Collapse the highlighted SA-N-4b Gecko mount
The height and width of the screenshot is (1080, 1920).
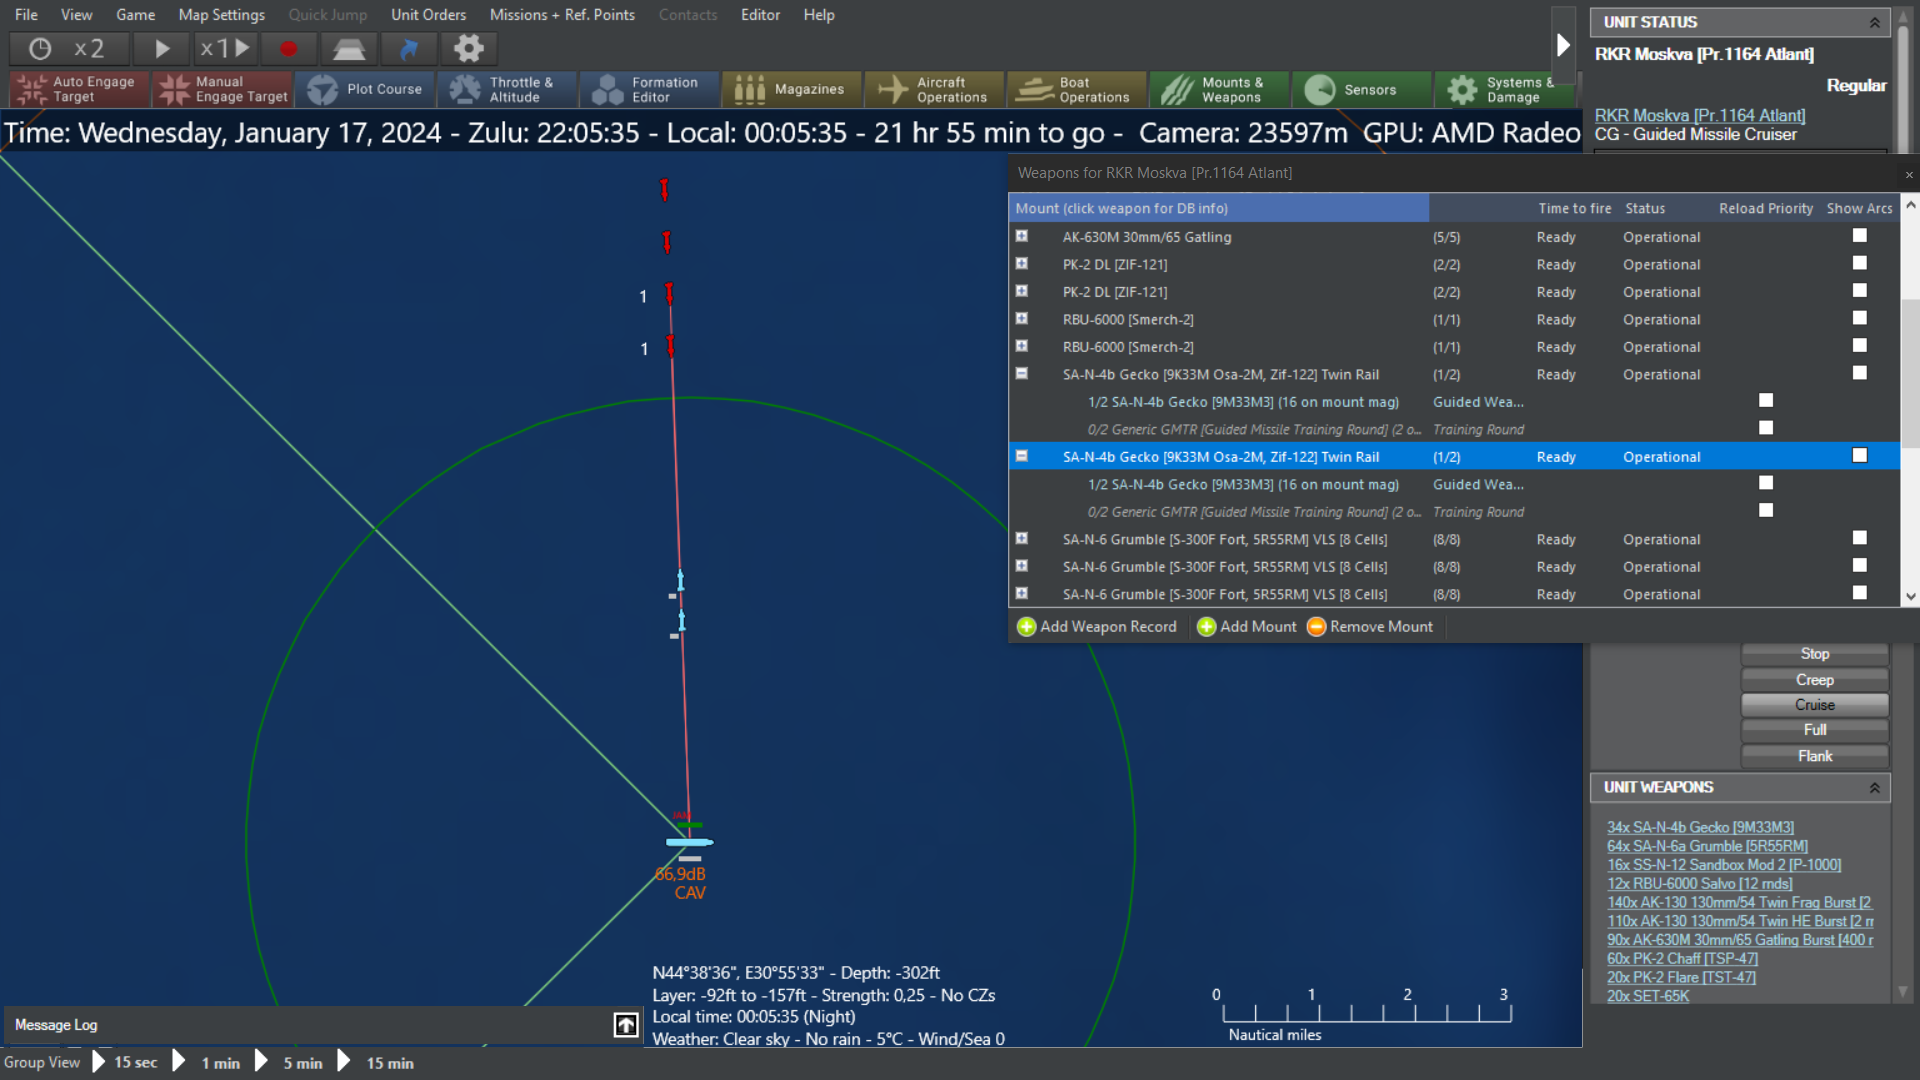tap(1022, 456)
